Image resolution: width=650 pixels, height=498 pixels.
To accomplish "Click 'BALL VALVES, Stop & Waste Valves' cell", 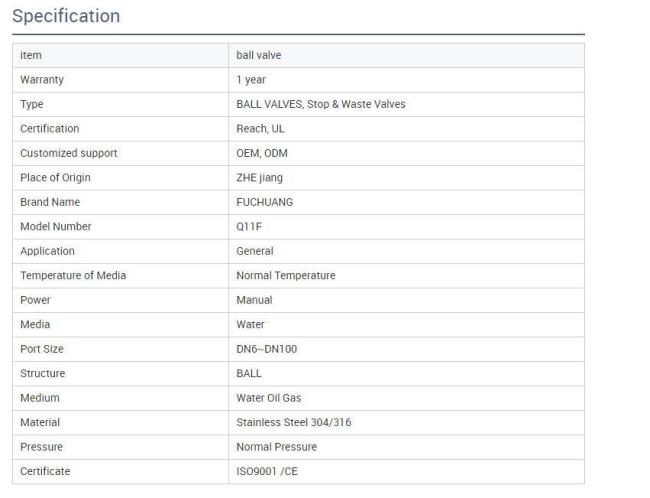I will point(320,104).
